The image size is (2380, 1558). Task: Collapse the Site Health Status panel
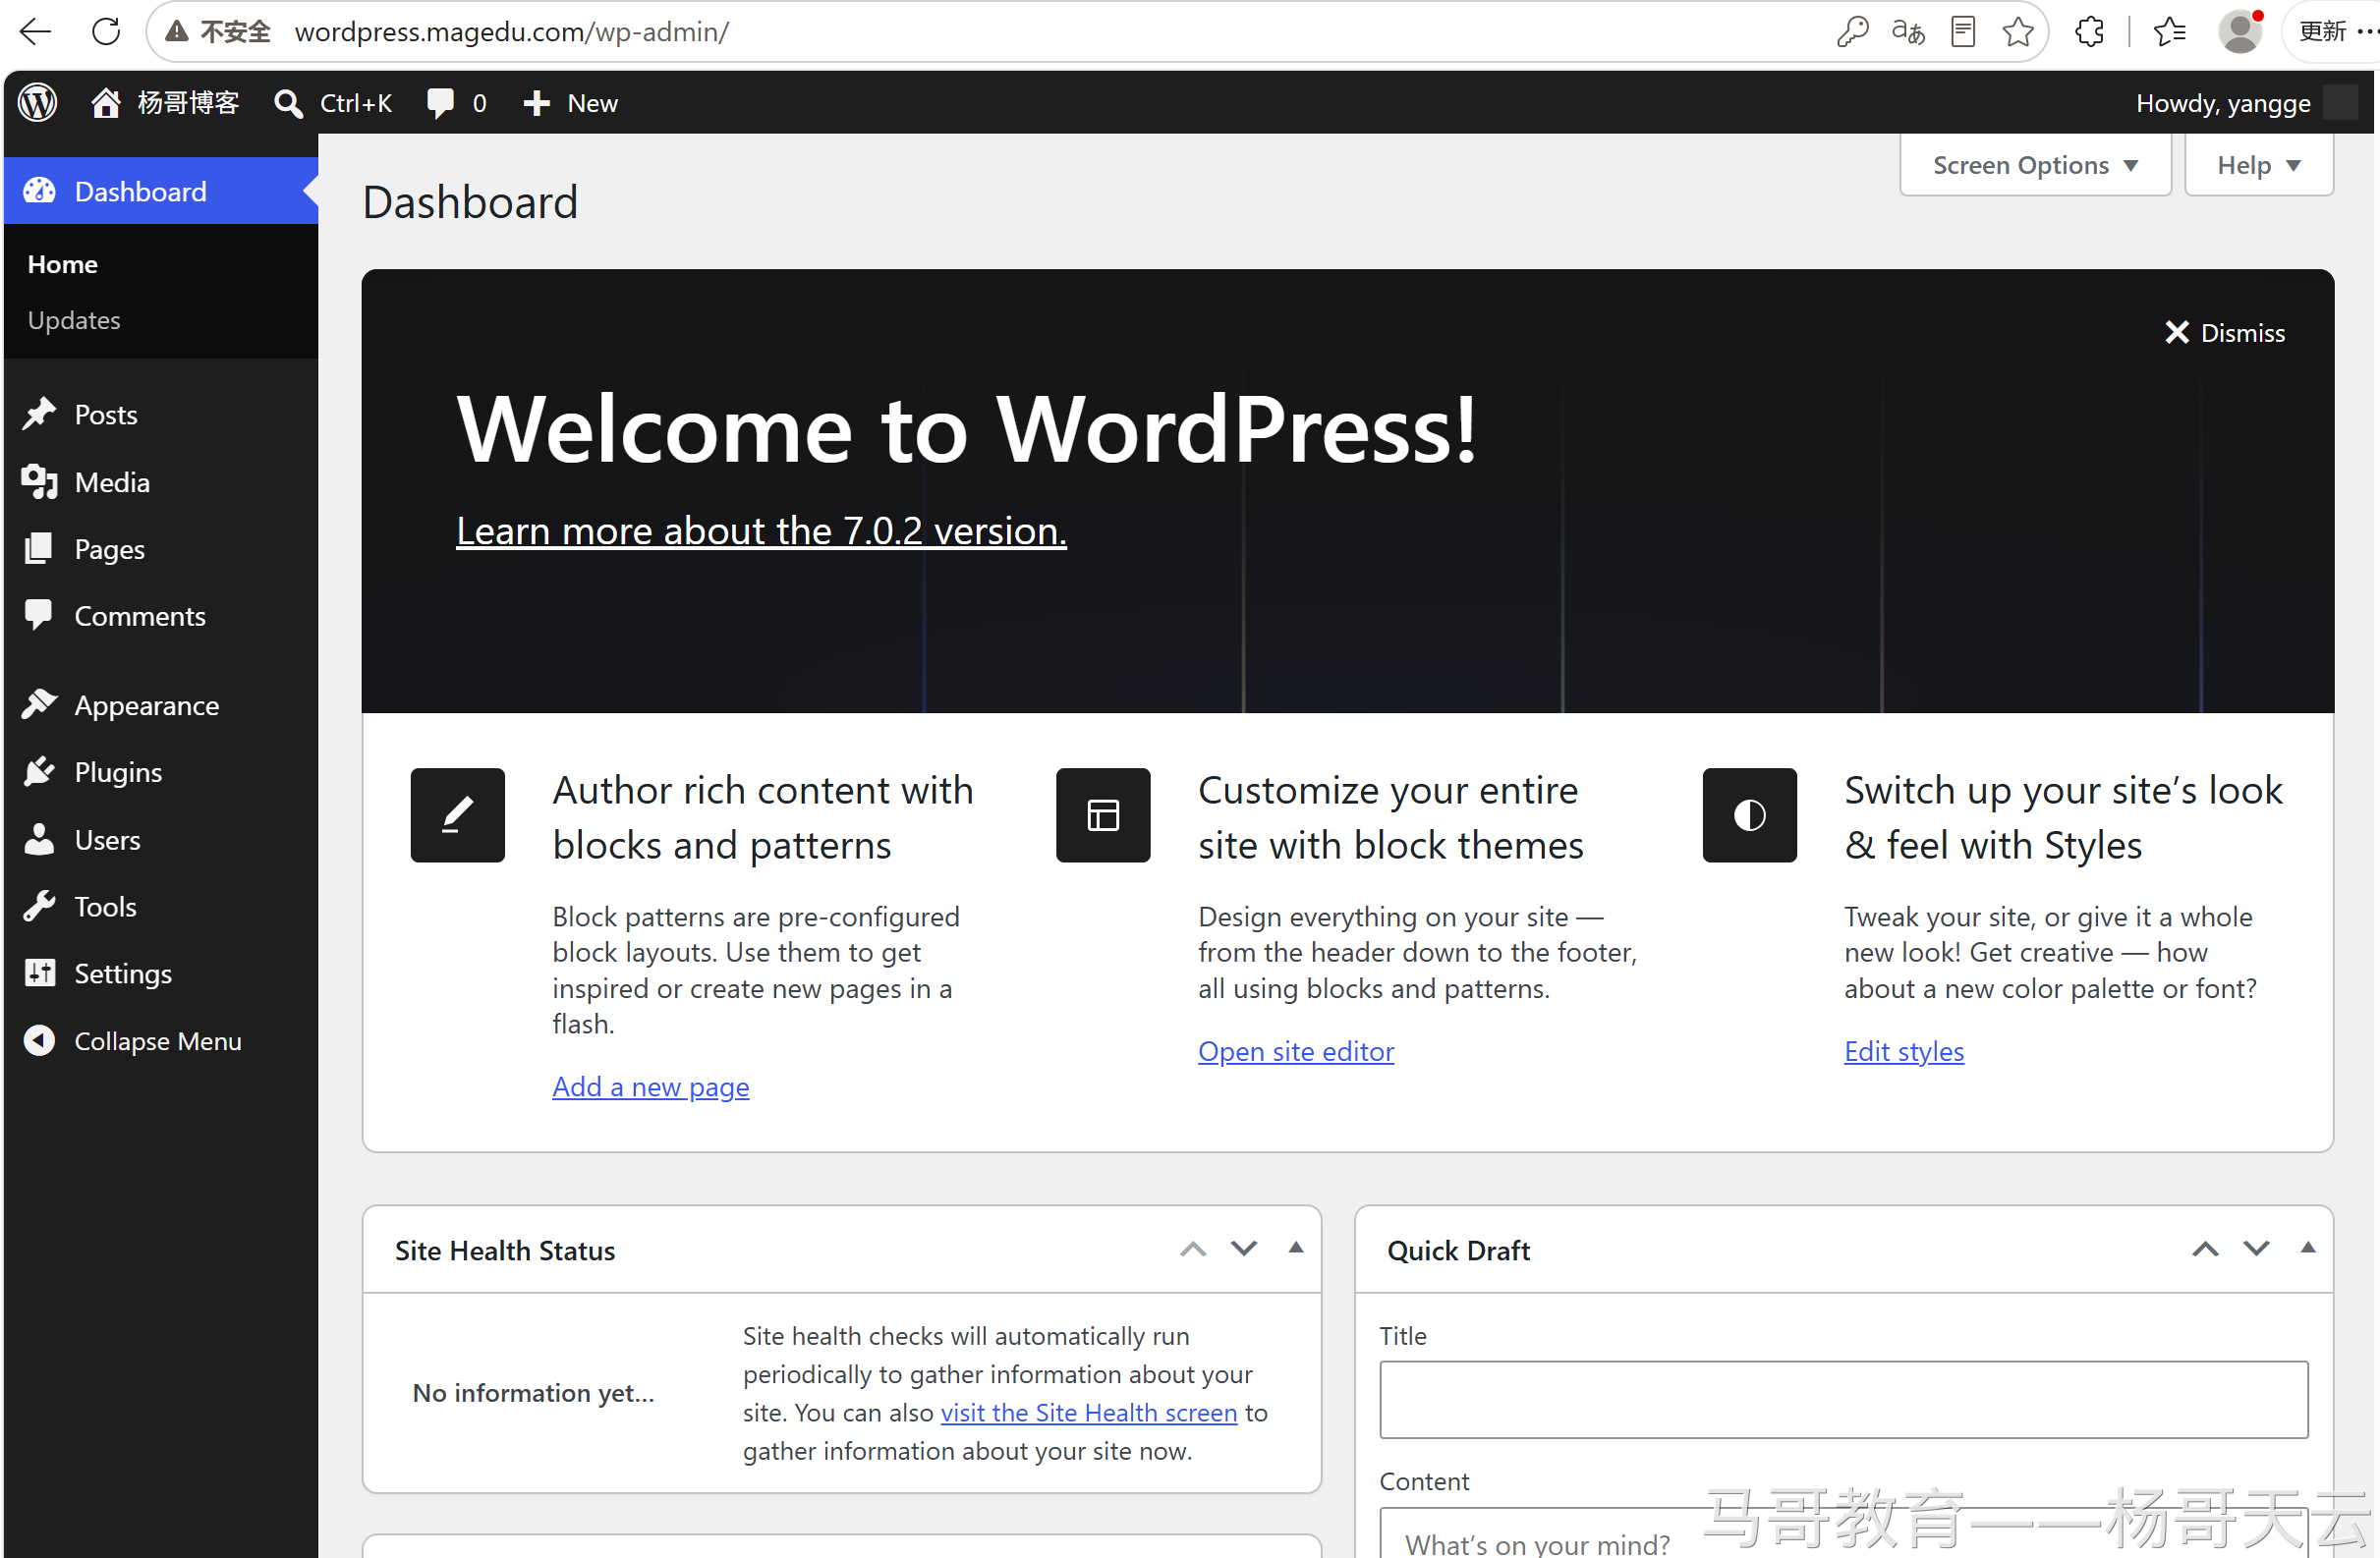pos(1296,1248)
